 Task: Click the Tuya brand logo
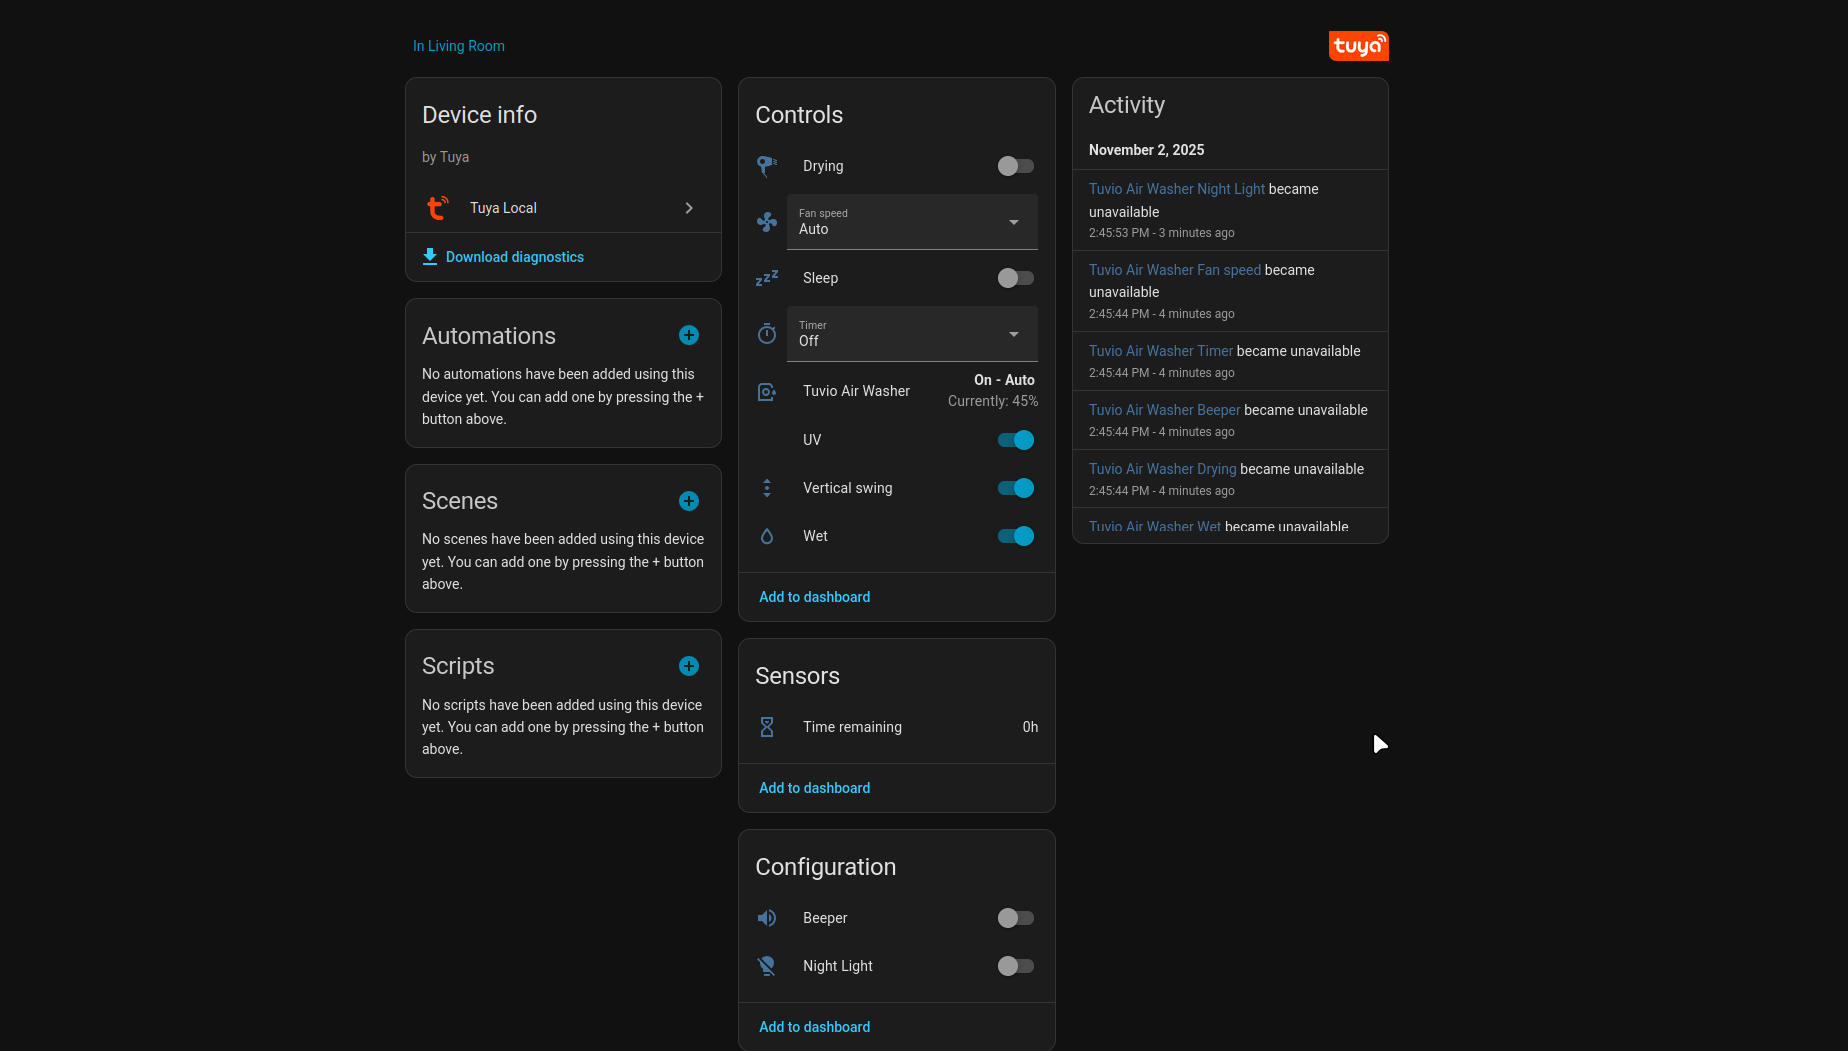pos(1358,46)
